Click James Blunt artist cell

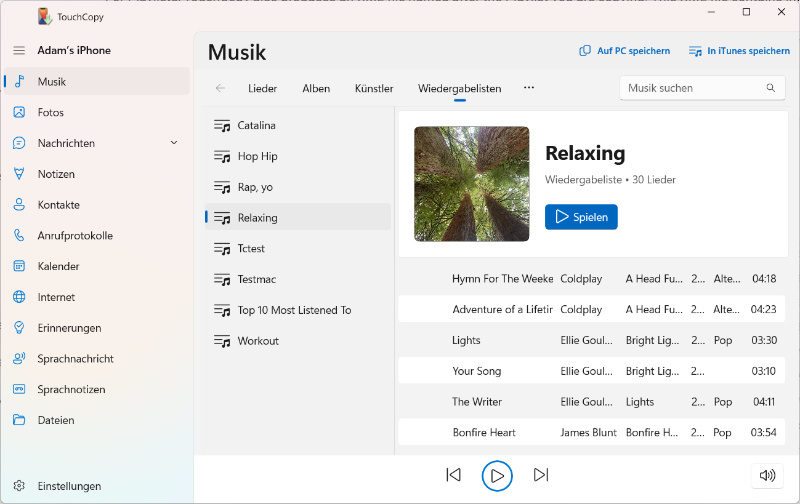tap(588, 432)
